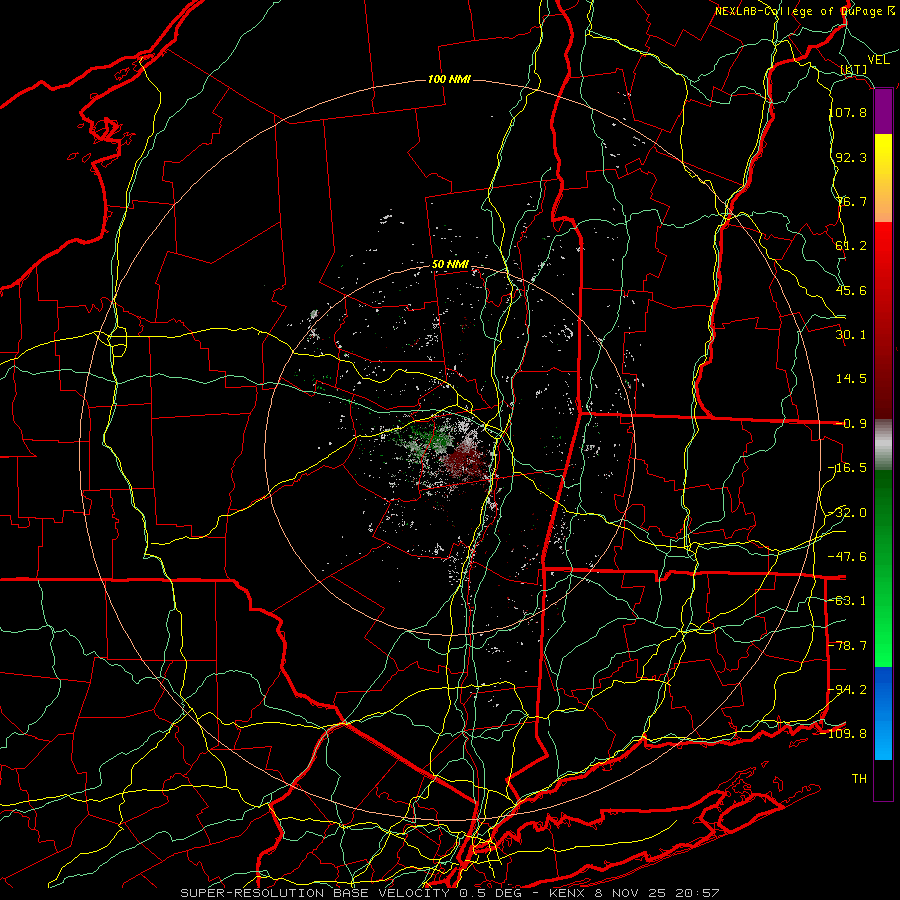Viewport: 900px width, 900px height.
Task: Click the green segment of the color bar
Action: [883, 568]
